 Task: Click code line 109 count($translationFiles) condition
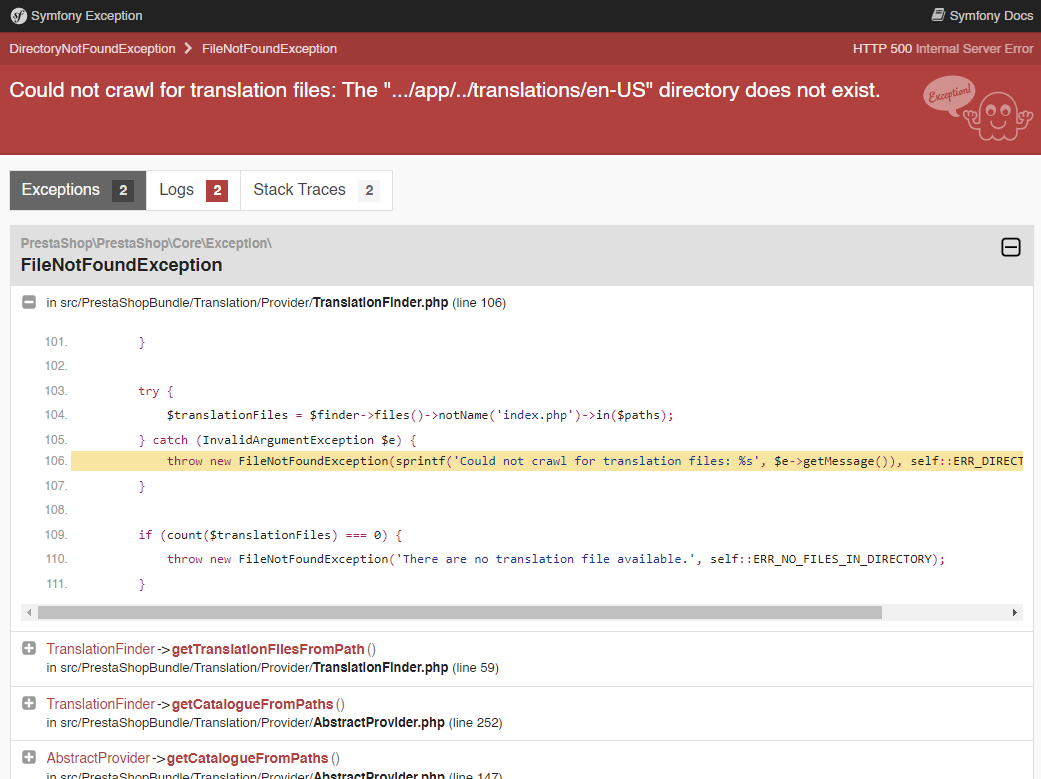click(x=270, y=535)
